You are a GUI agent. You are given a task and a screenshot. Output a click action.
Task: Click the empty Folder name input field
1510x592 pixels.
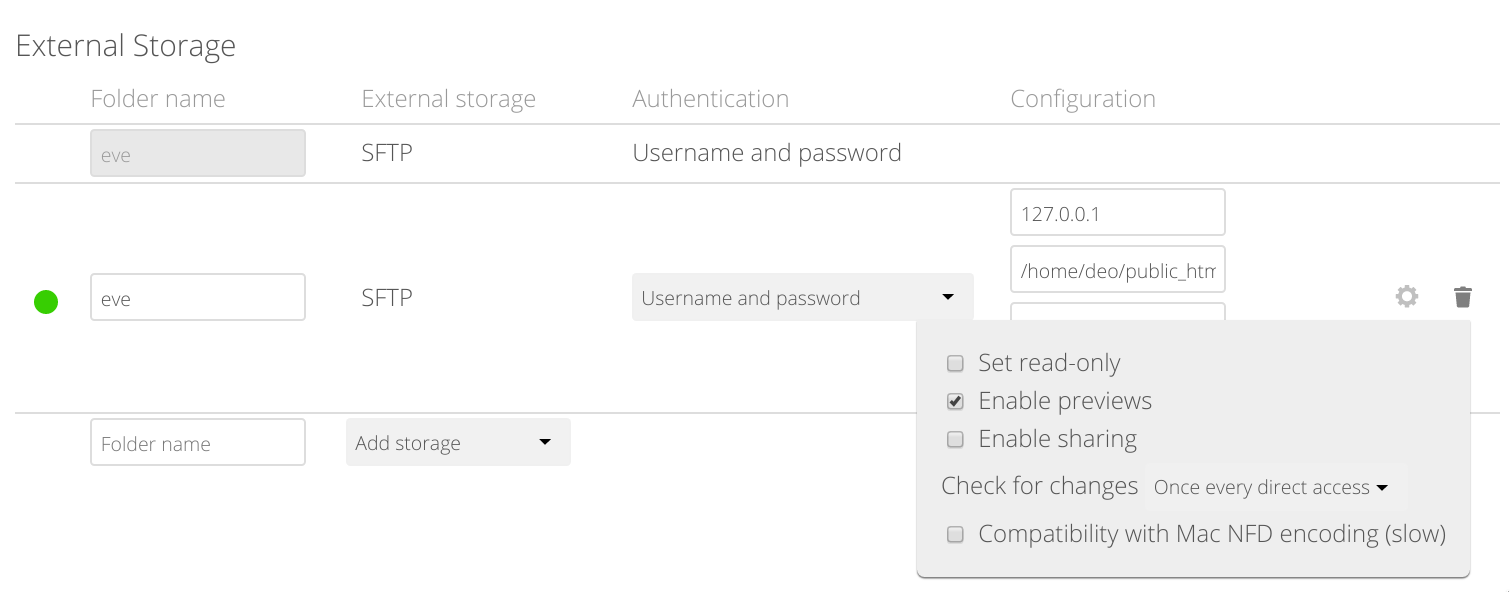(x=197, y=443)
